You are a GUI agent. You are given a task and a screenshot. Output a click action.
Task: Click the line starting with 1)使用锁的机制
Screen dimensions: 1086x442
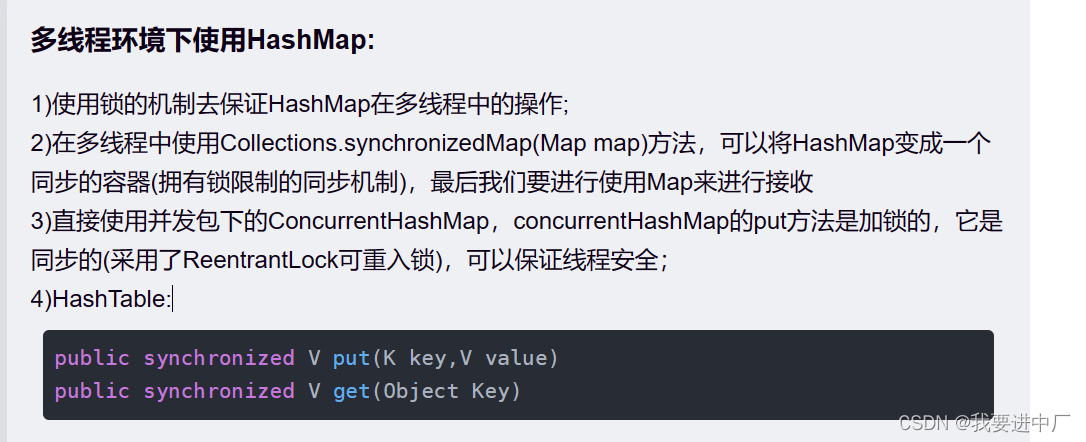[300, 103]
